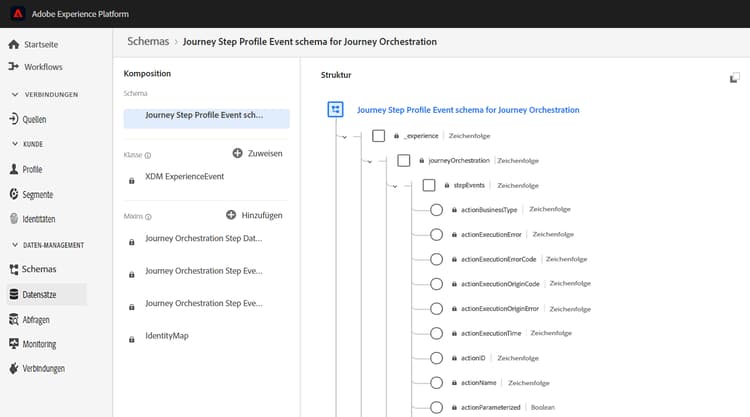Click the Identitäten fingerprint icon
Image resolution: width=750 pixels, height=417 pixels.
[x=13, y=219]
